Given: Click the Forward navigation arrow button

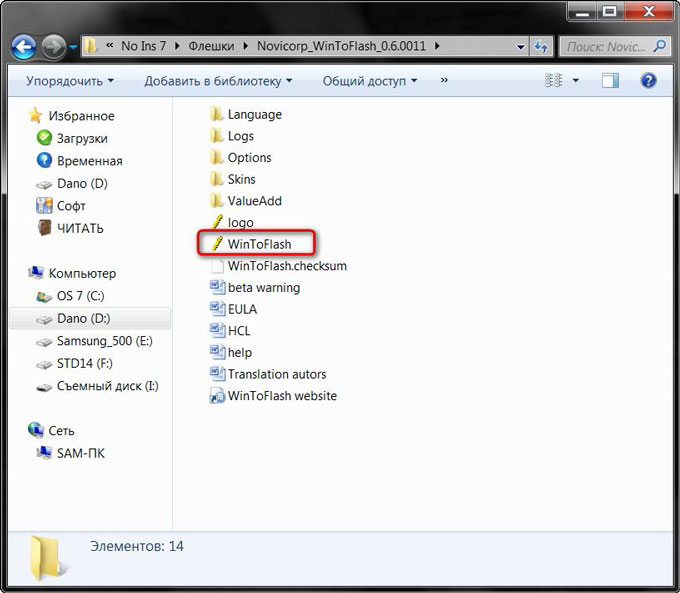Looking at the screenshot, I should (x=53, y=46).
